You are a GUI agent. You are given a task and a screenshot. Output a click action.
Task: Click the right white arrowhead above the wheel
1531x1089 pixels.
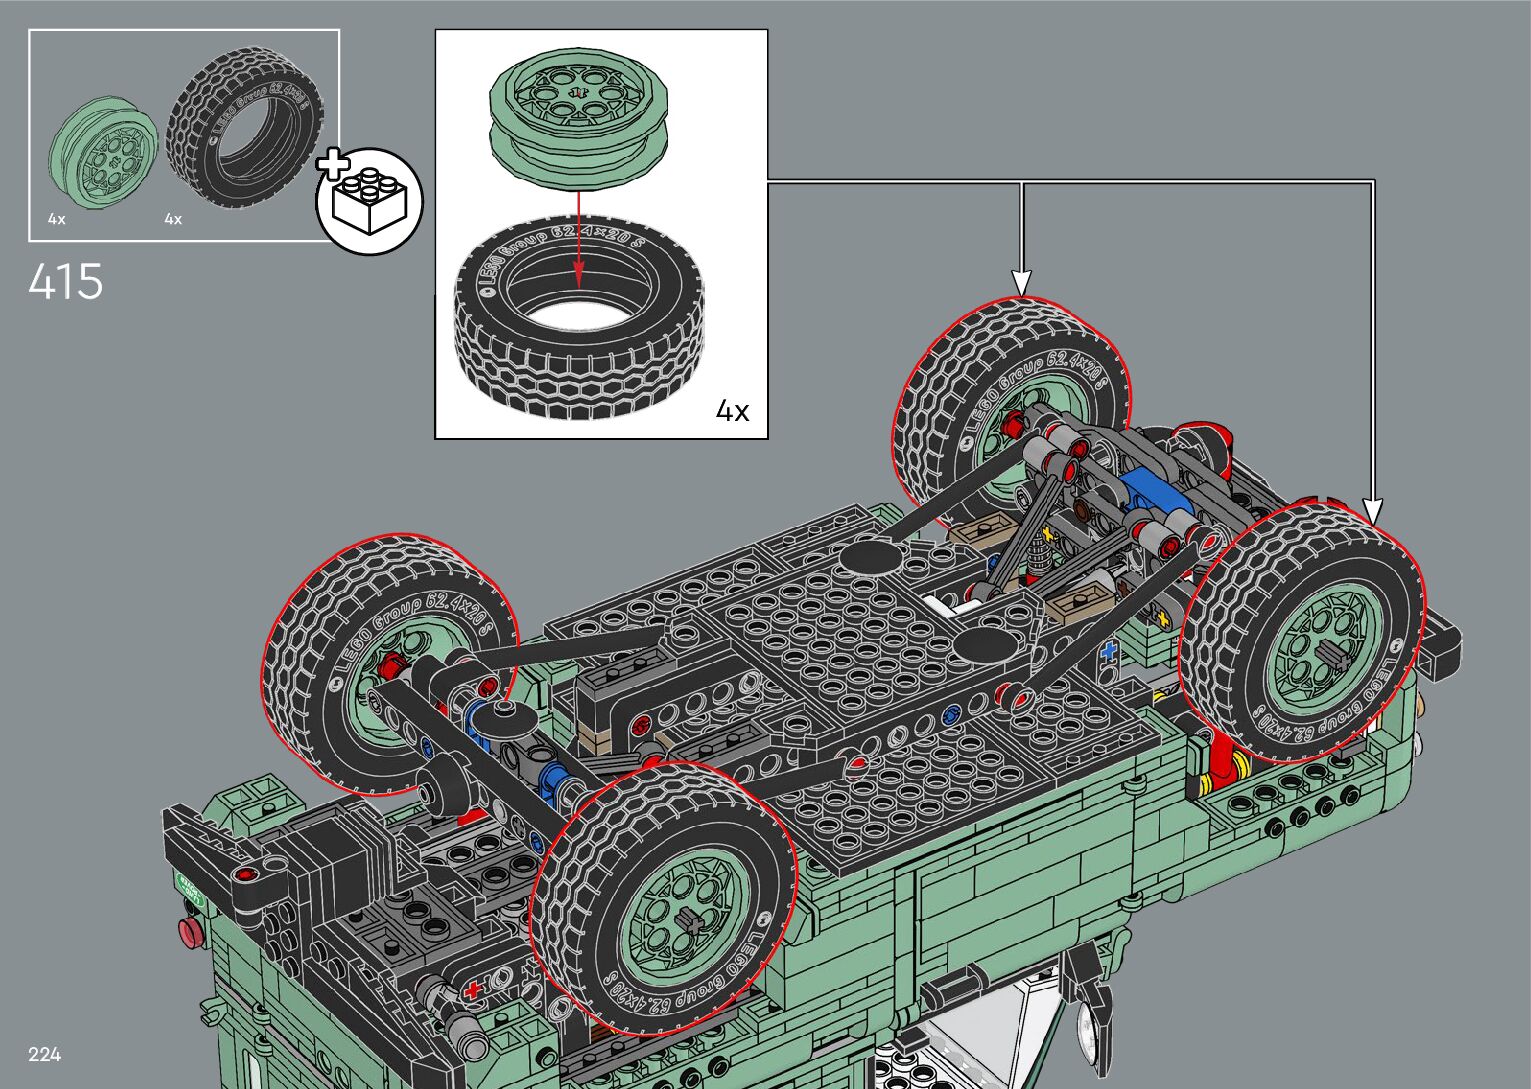pos(1373,511)
